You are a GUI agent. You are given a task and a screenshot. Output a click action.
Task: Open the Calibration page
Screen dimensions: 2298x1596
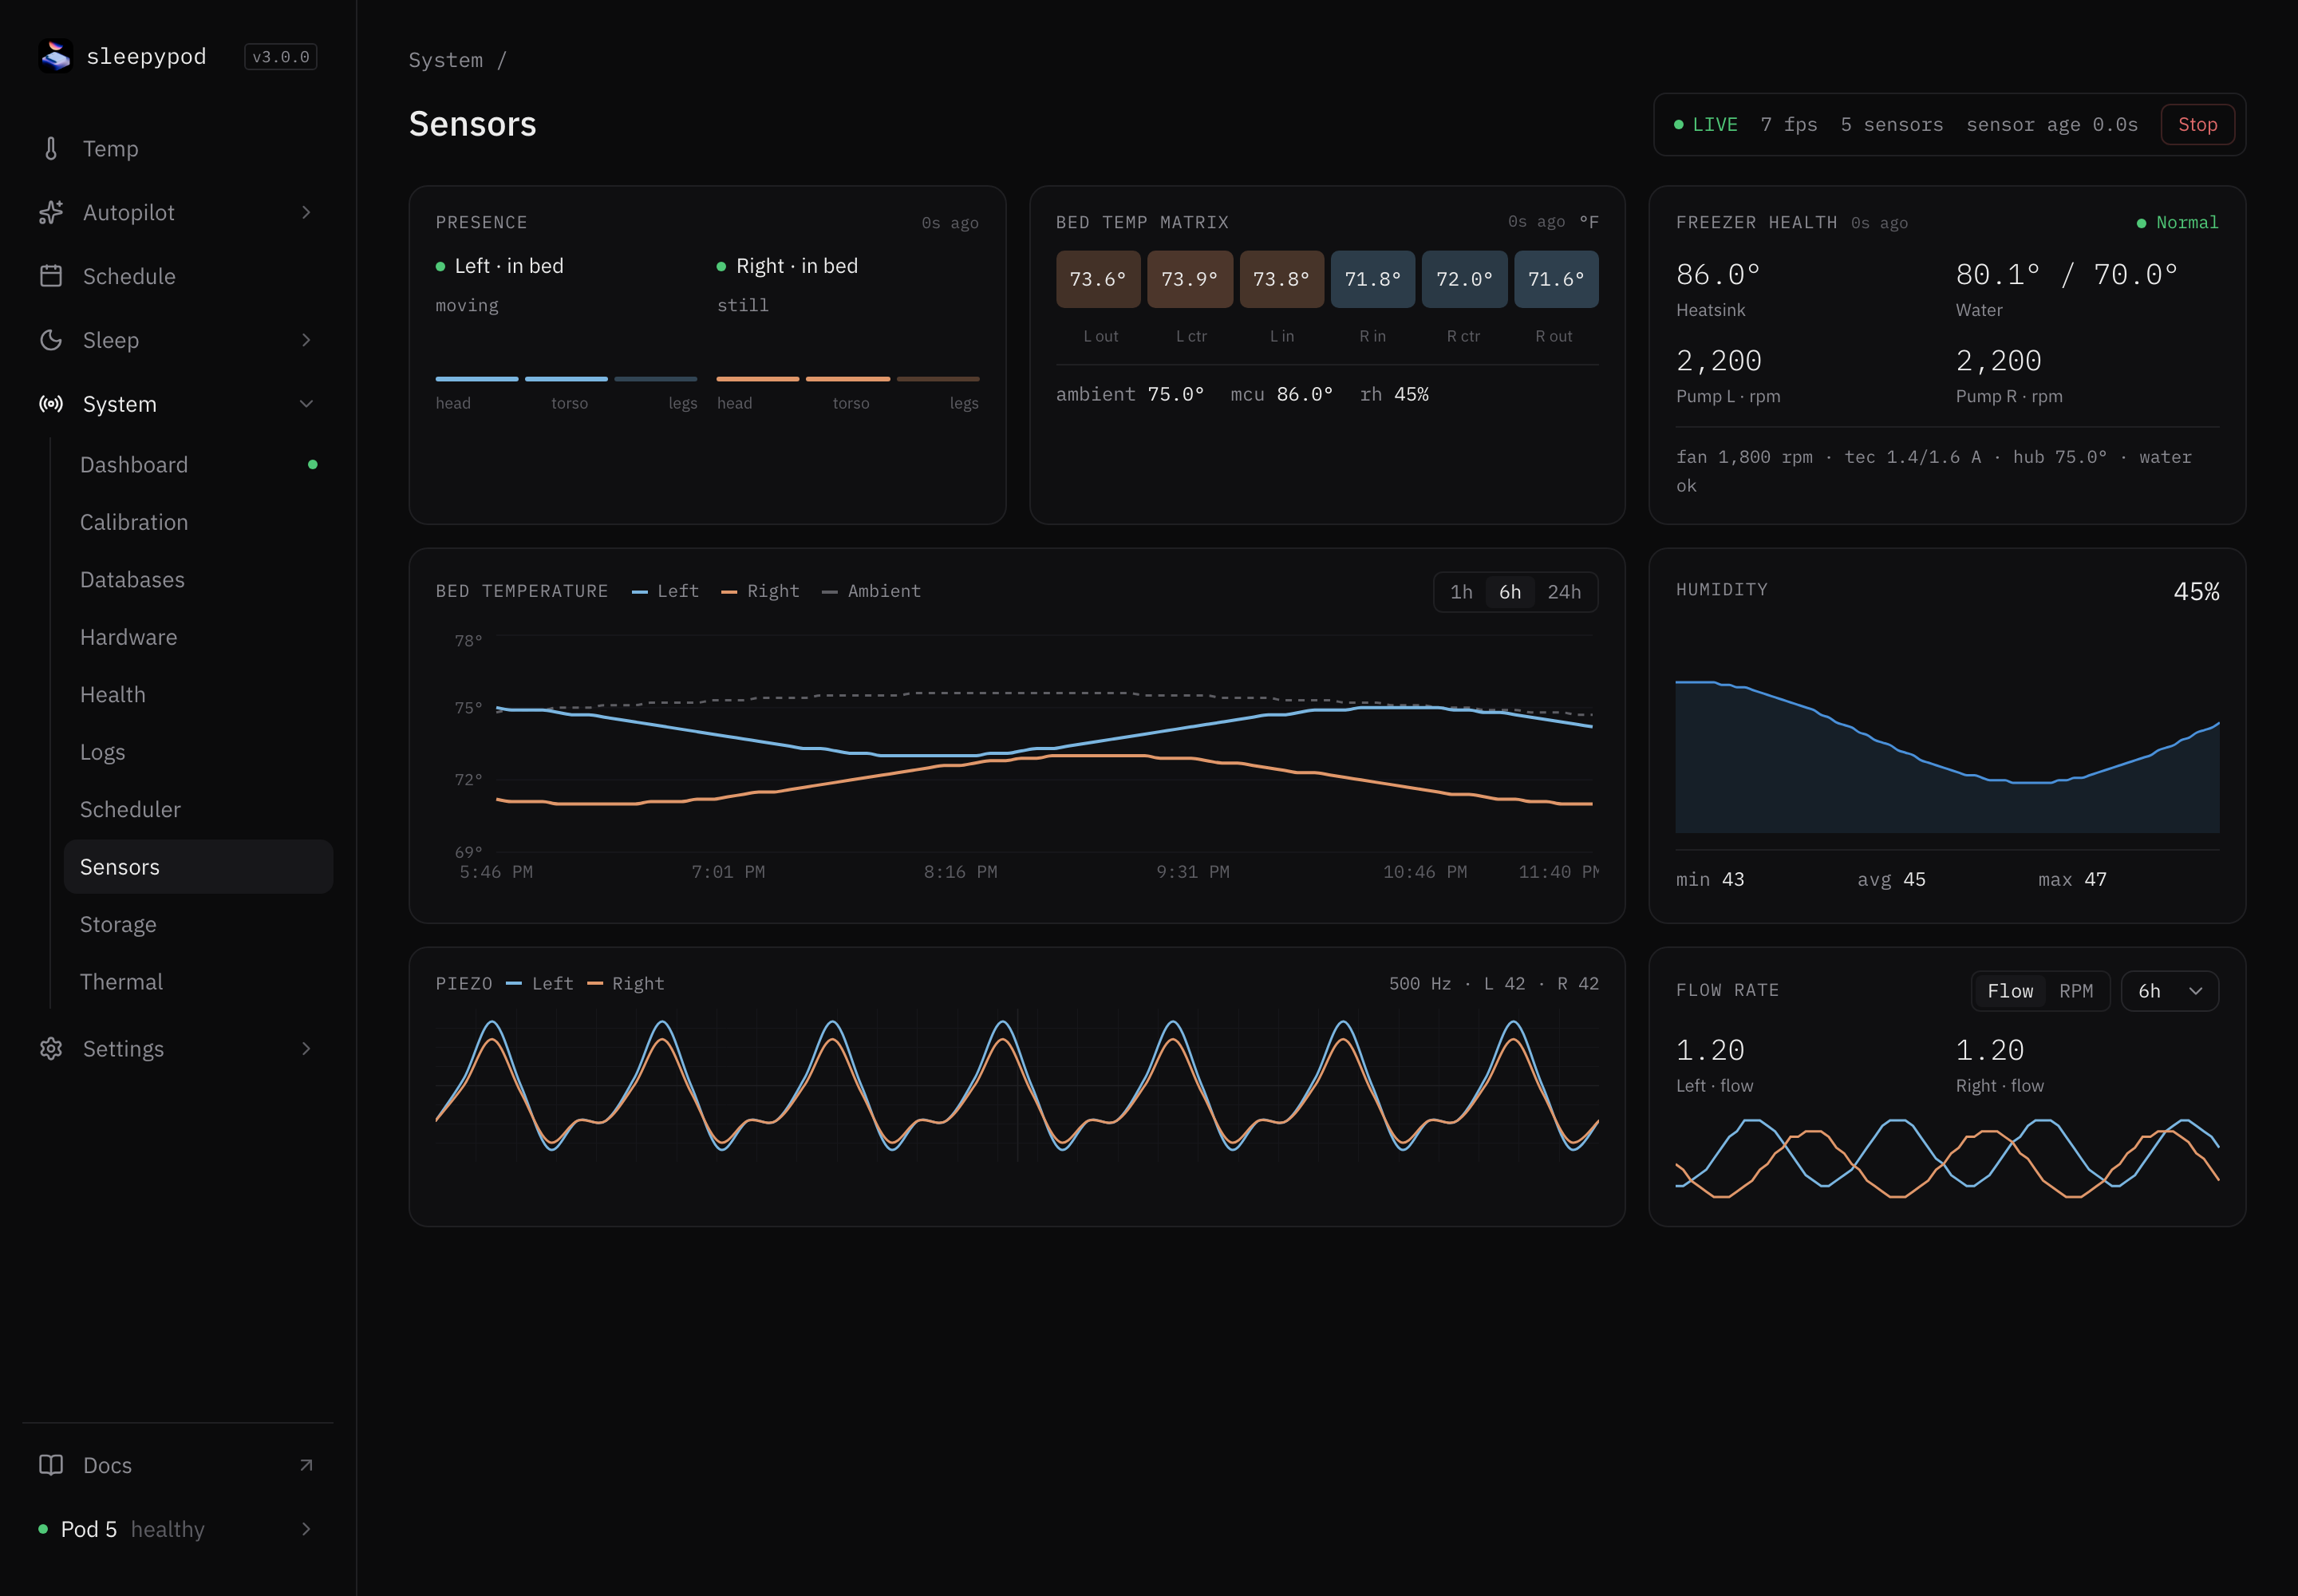coord(198,522)
